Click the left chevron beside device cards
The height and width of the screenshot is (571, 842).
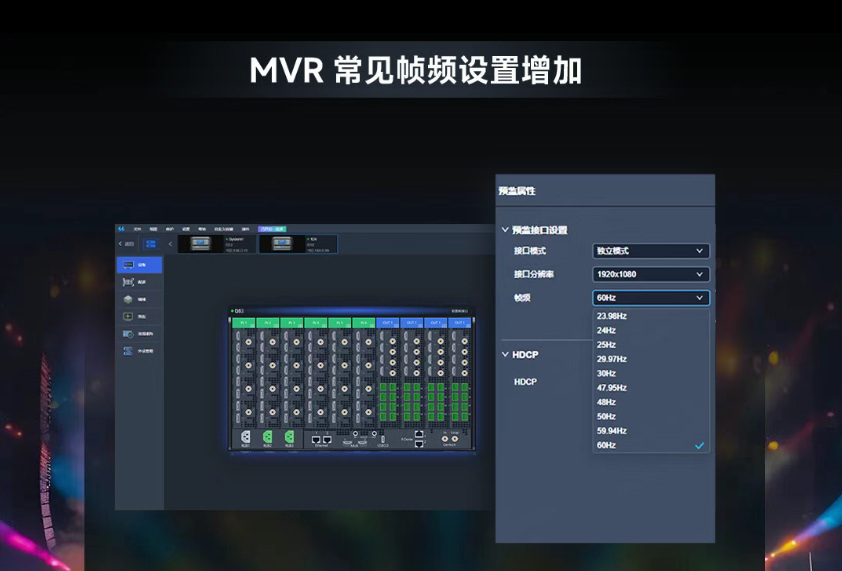pos(170,244)
